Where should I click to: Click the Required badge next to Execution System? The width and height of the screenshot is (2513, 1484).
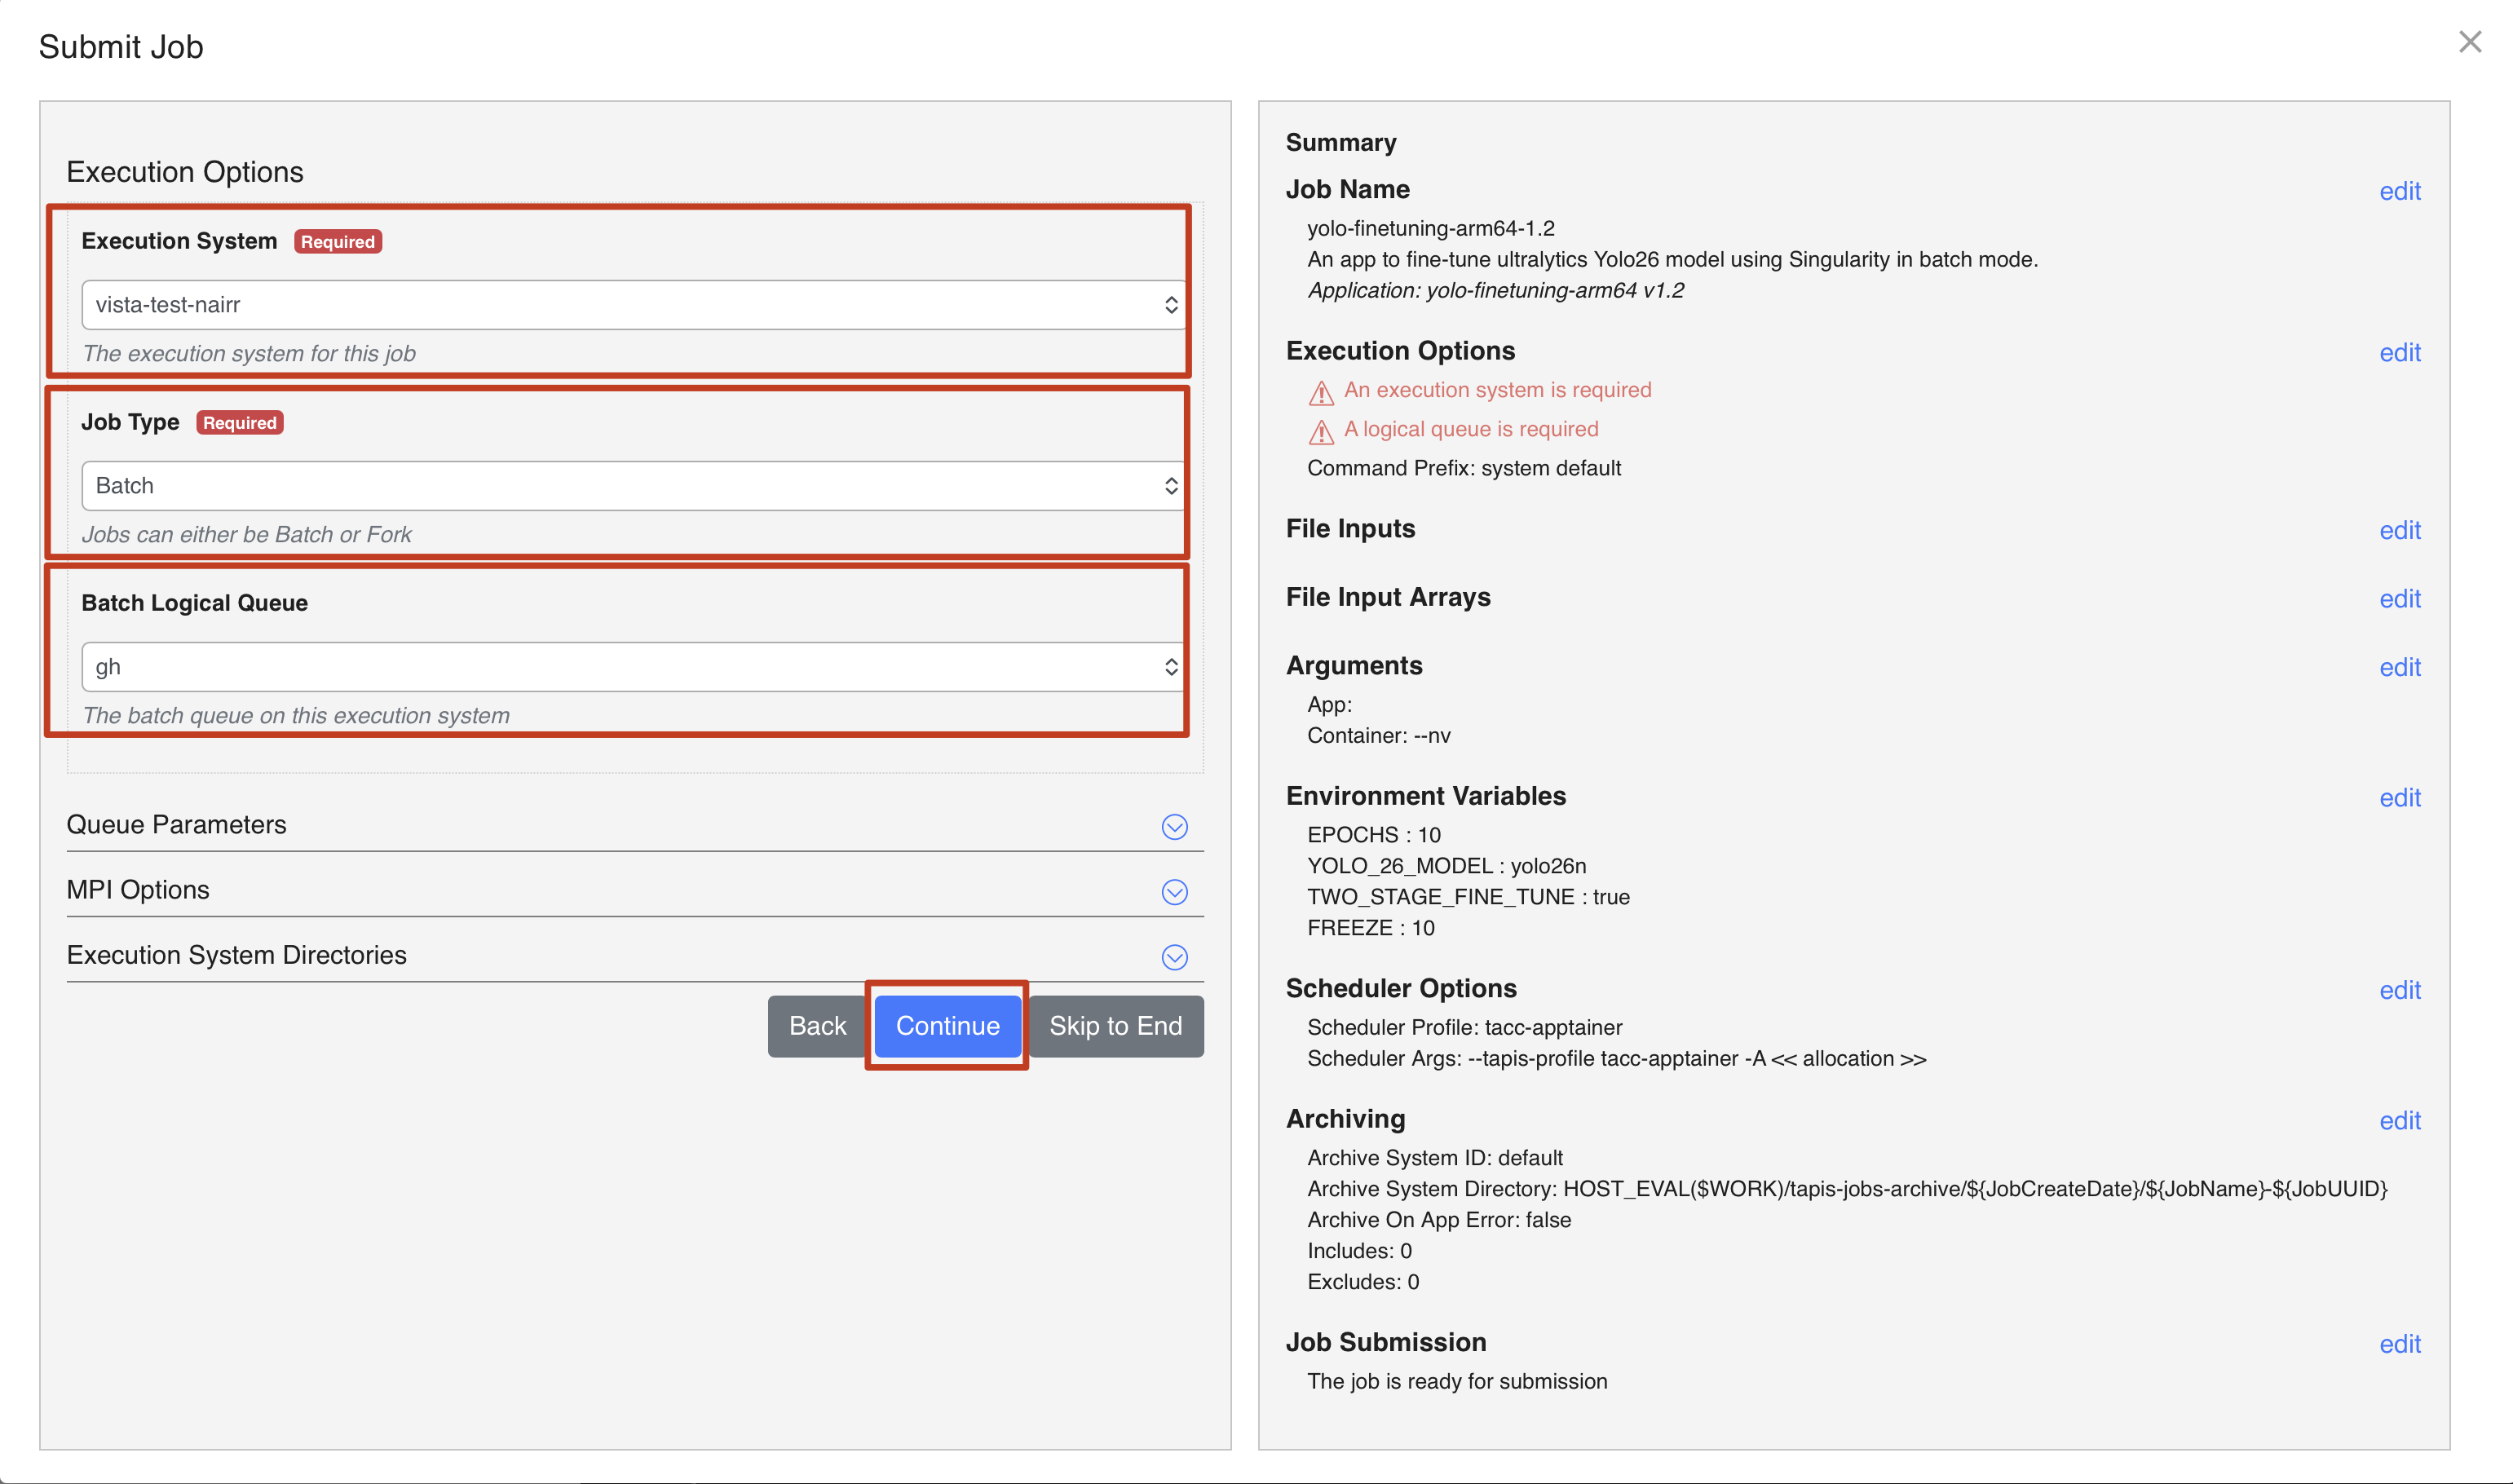click(337, 242)
